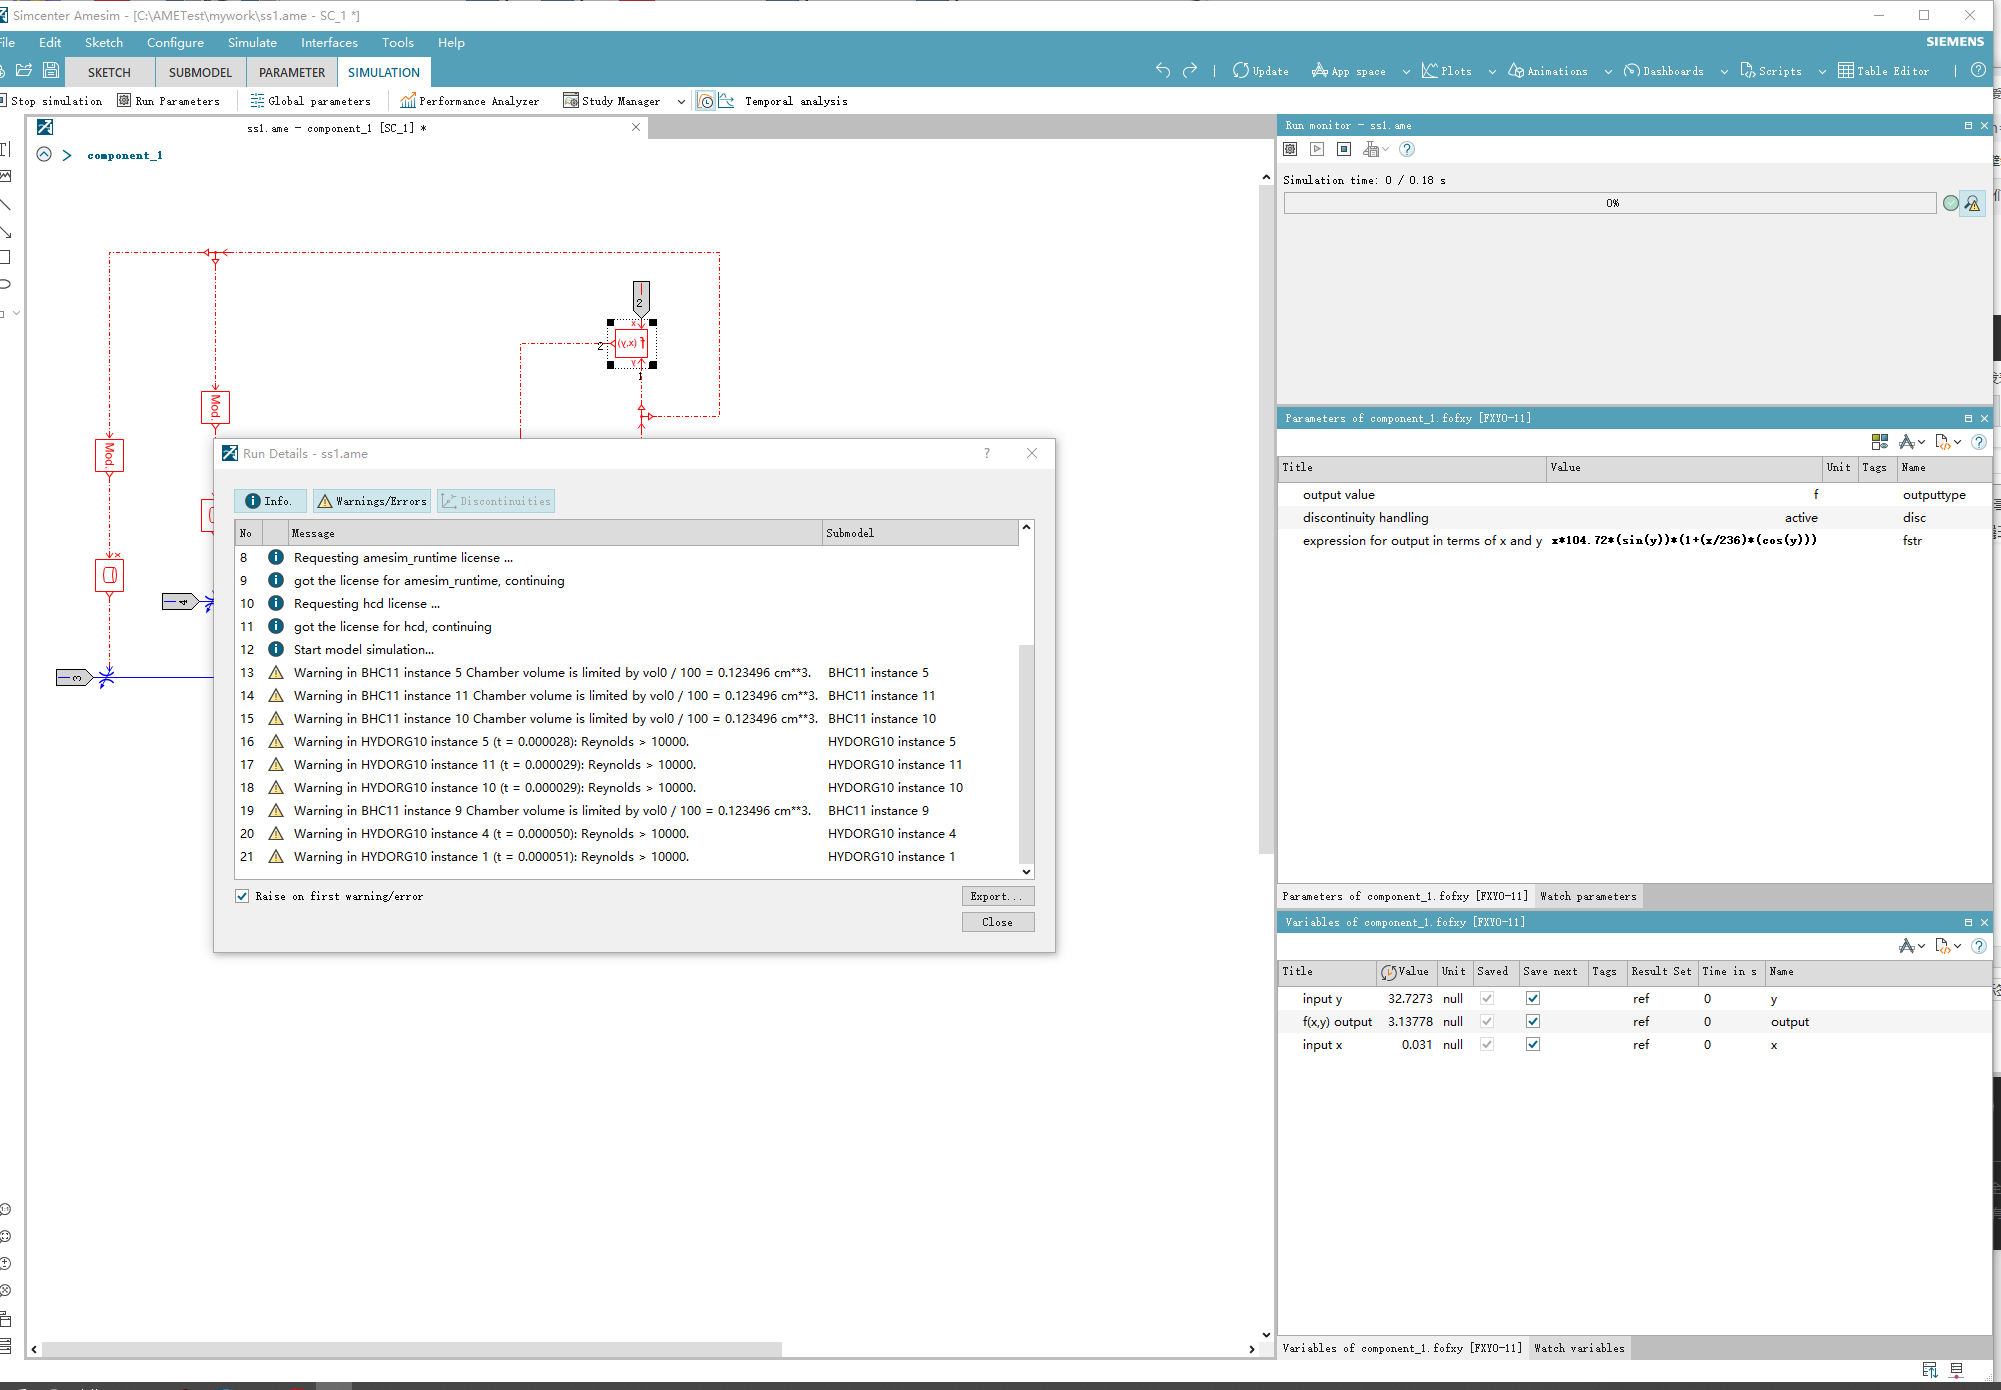Open the Study Manager
Viewport: 2001px width, 1390px height.
point(611,101)
